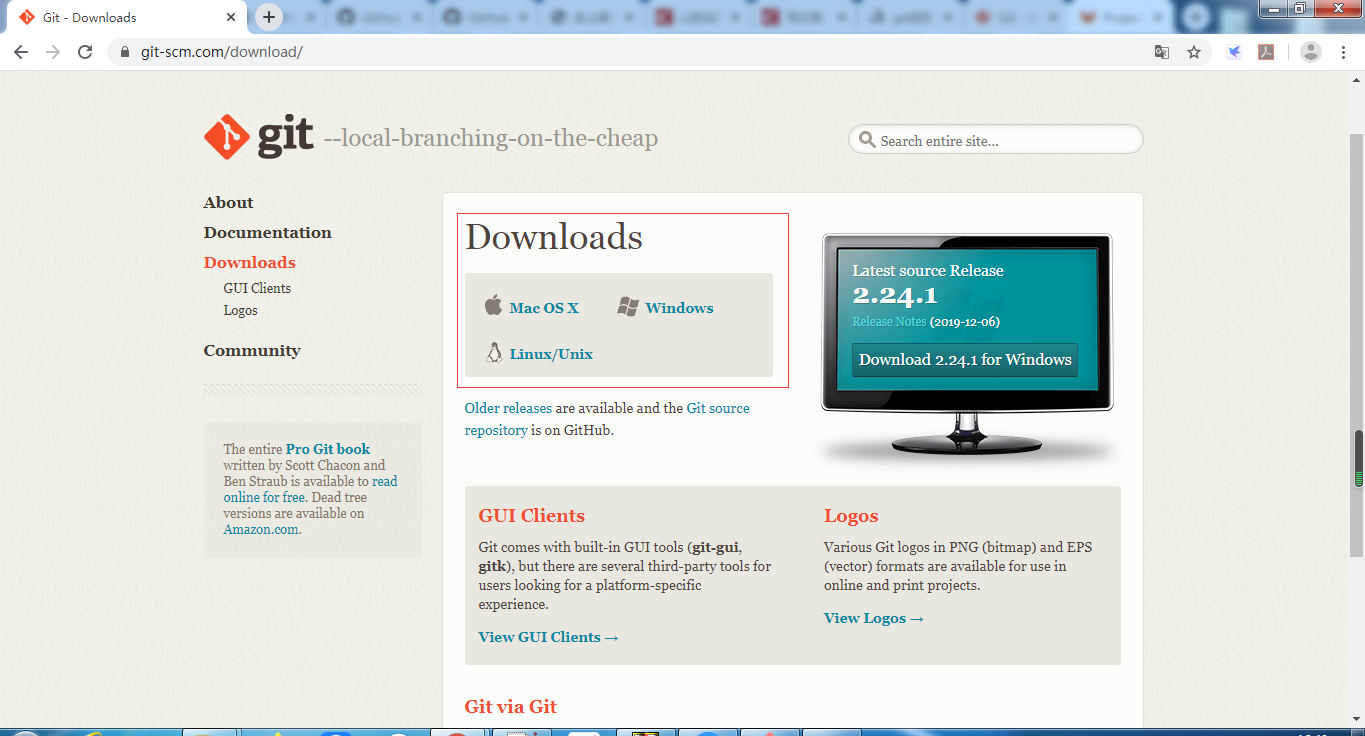Open Documentation in the left sidebar
This screenshot has height=736, width=1365.
268,232
